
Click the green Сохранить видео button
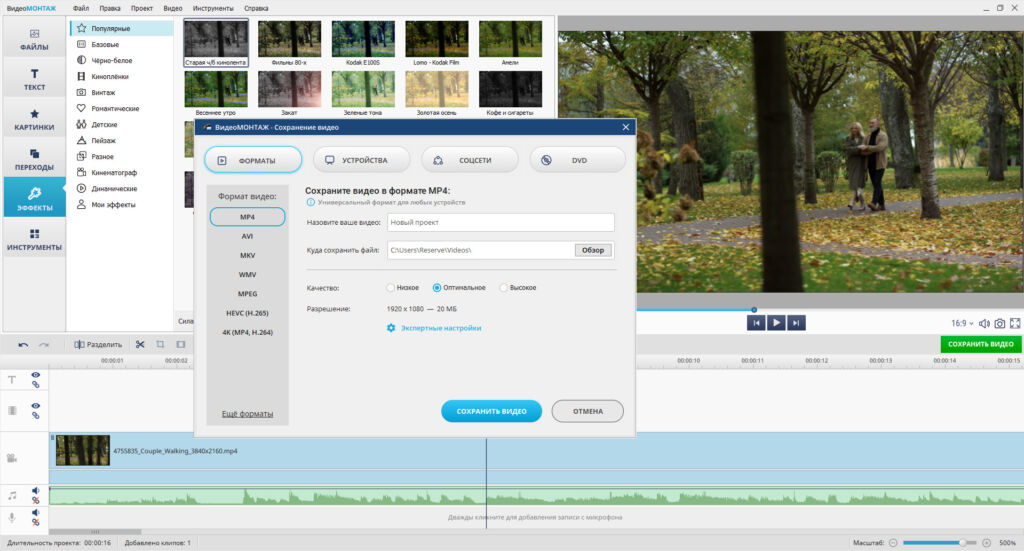click(981, 344)
